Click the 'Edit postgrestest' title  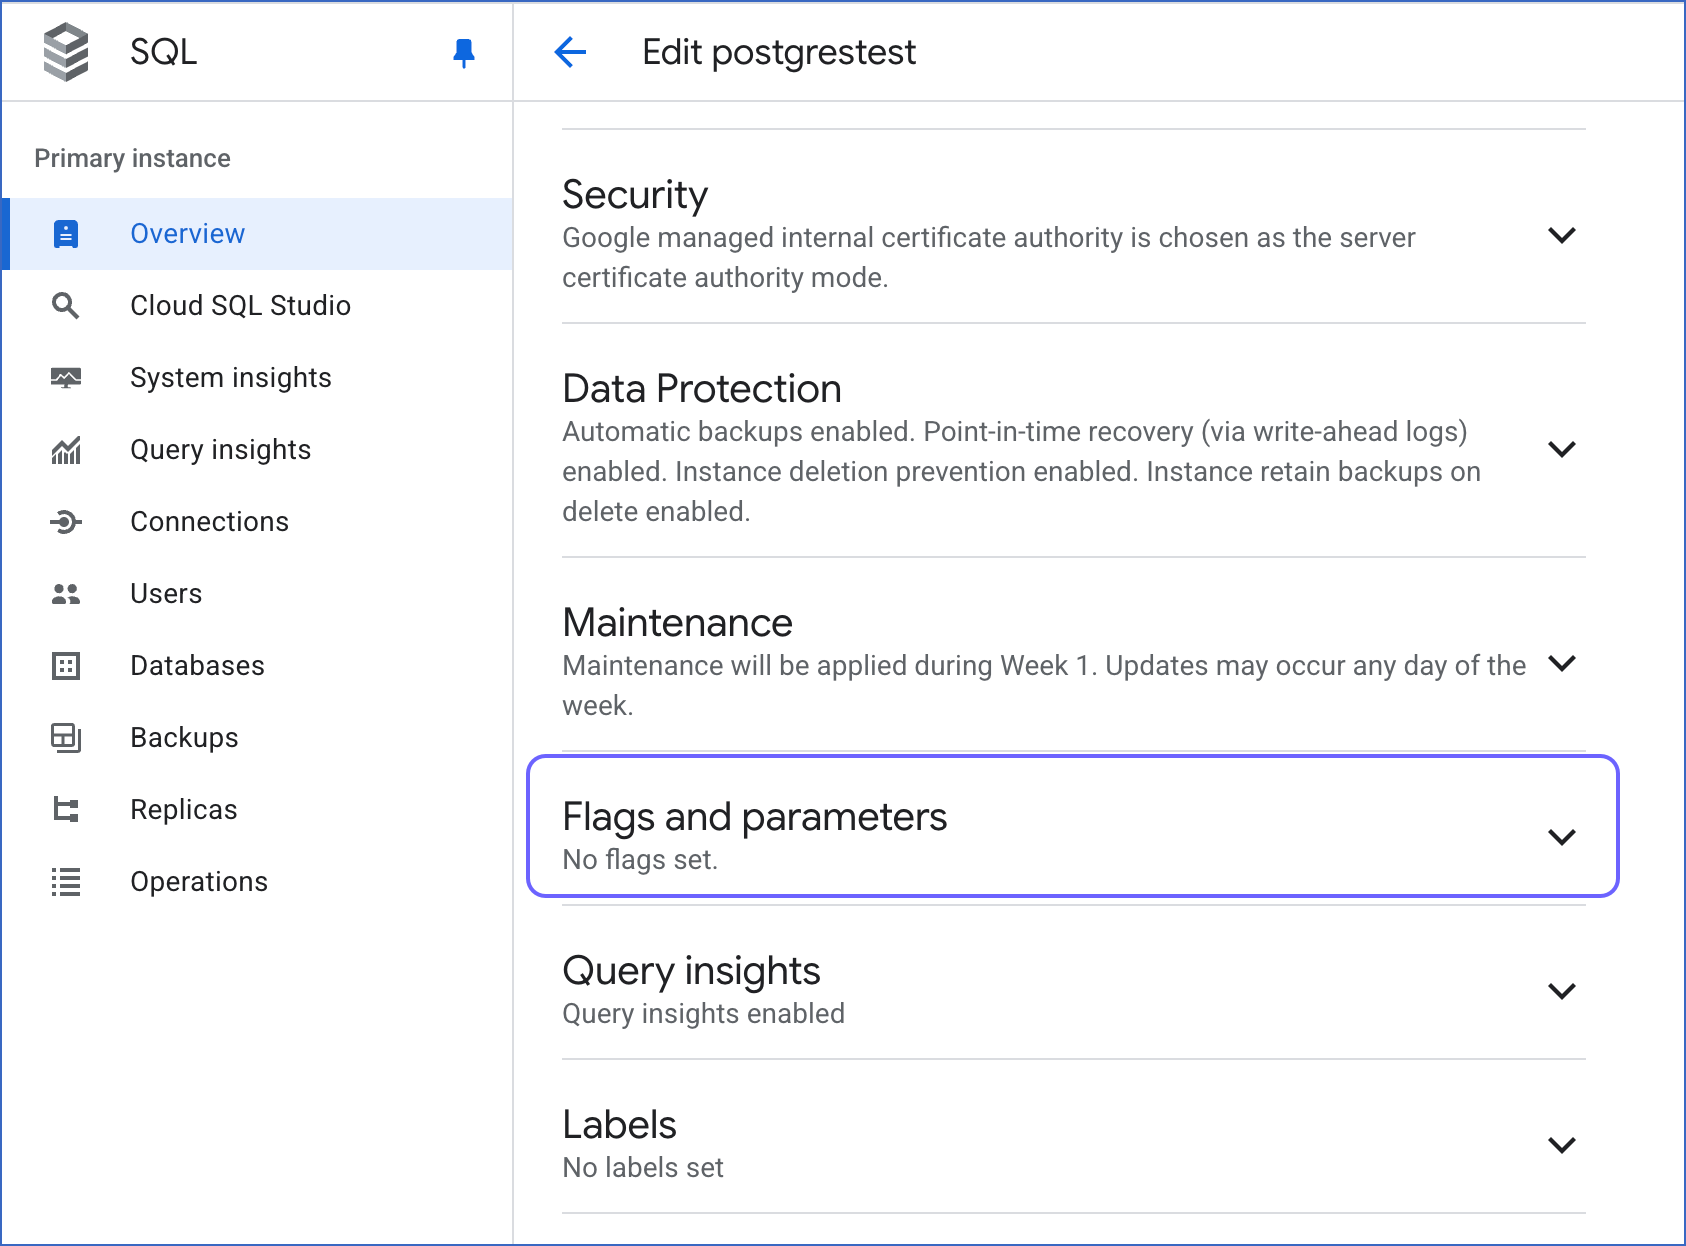tap(779, 52)
